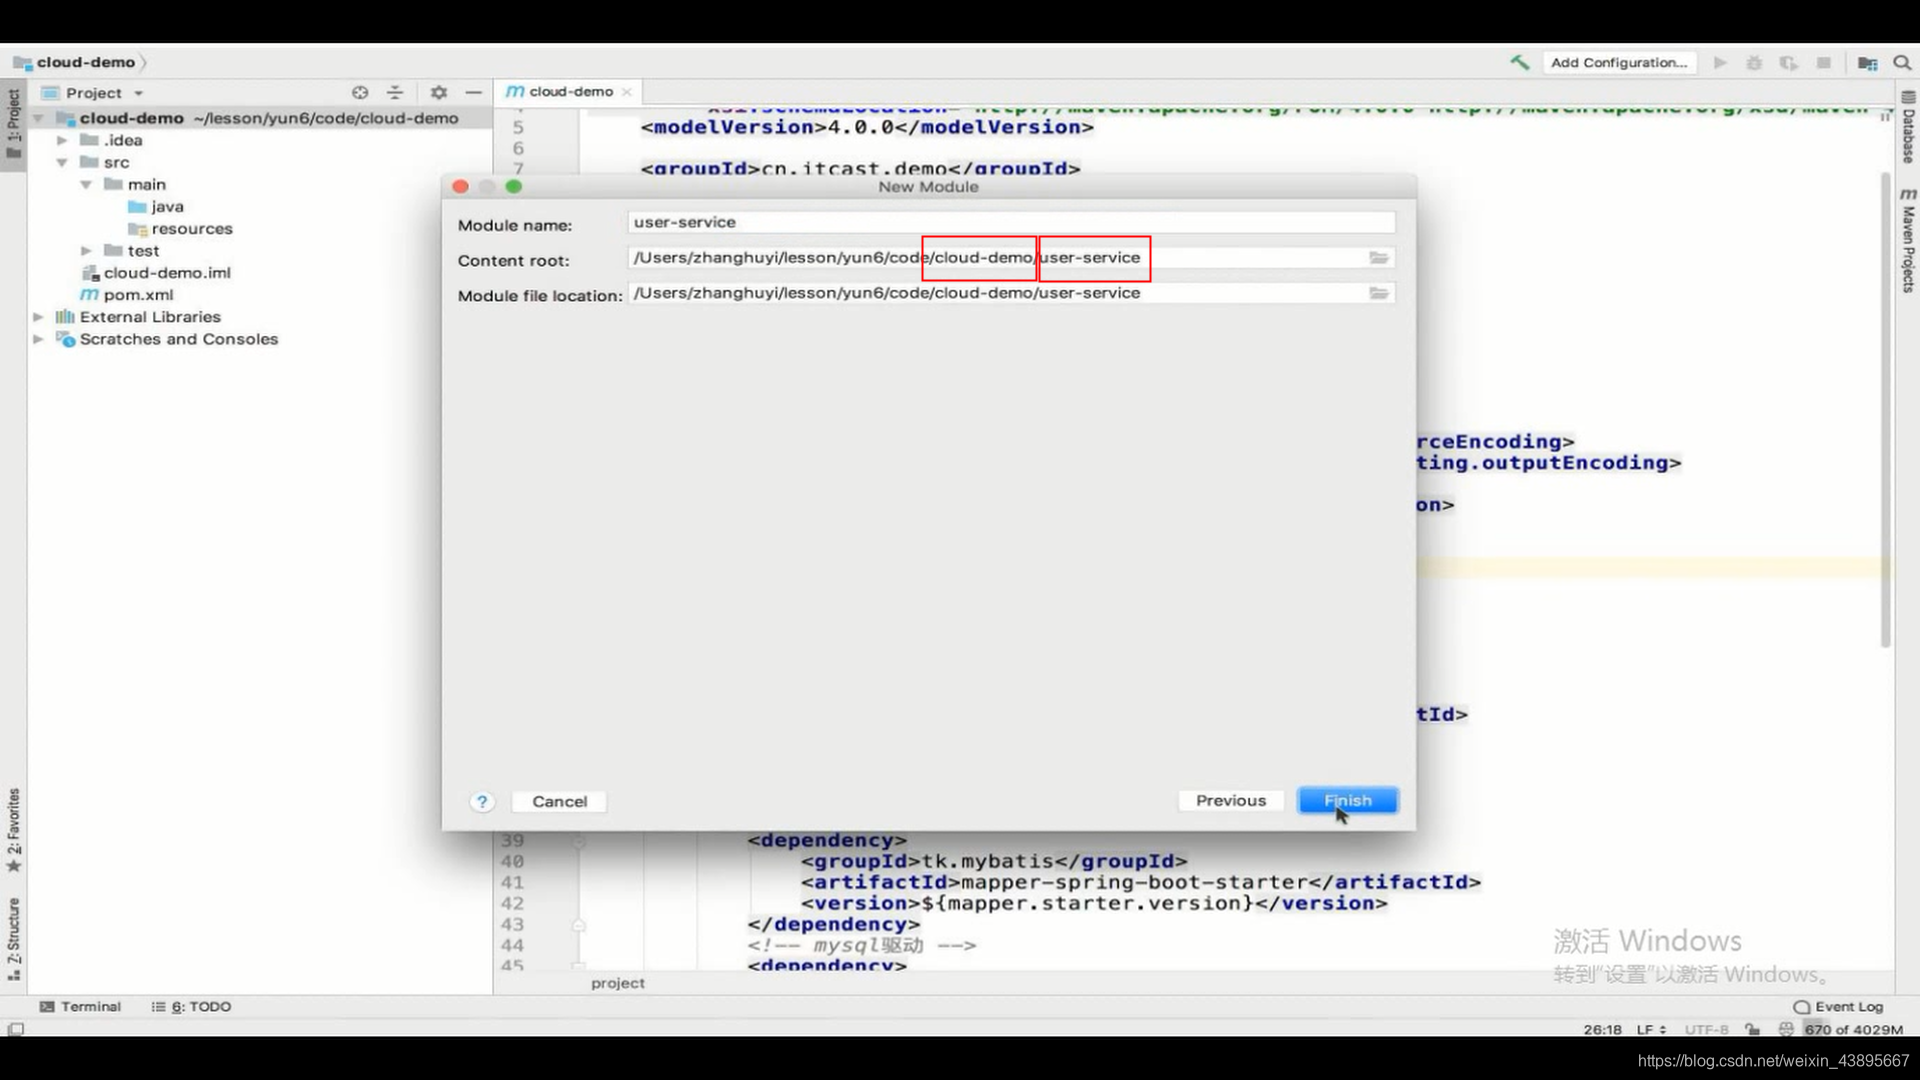1920x1080 pixels.
Task: Select the resources folder
Action: click(180, 228)
